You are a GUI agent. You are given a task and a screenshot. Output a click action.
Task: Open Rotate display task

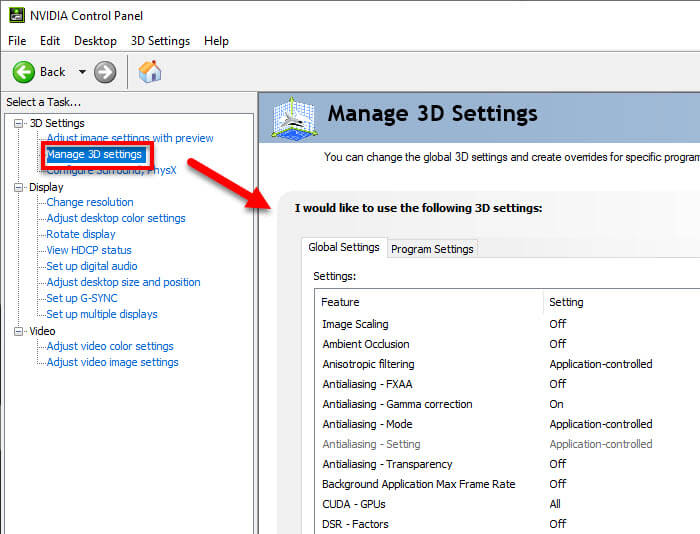[81, 234]
